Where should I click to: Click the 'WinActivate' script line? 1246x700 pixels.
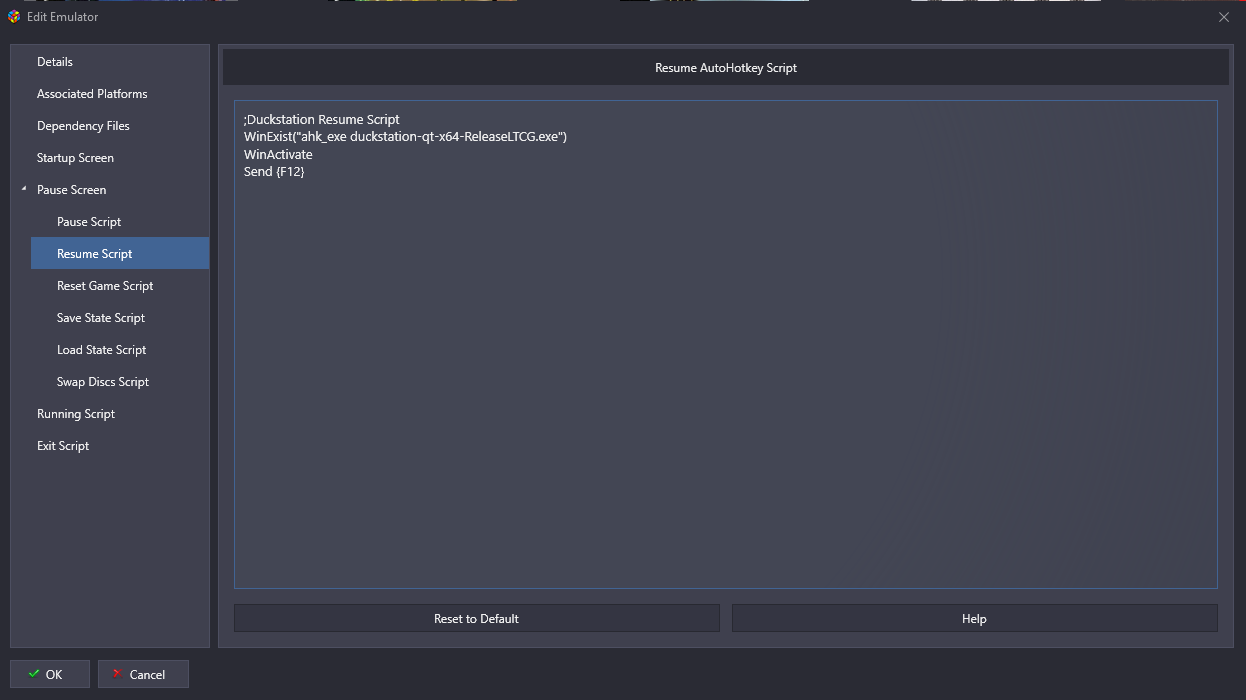coord(278,154)
